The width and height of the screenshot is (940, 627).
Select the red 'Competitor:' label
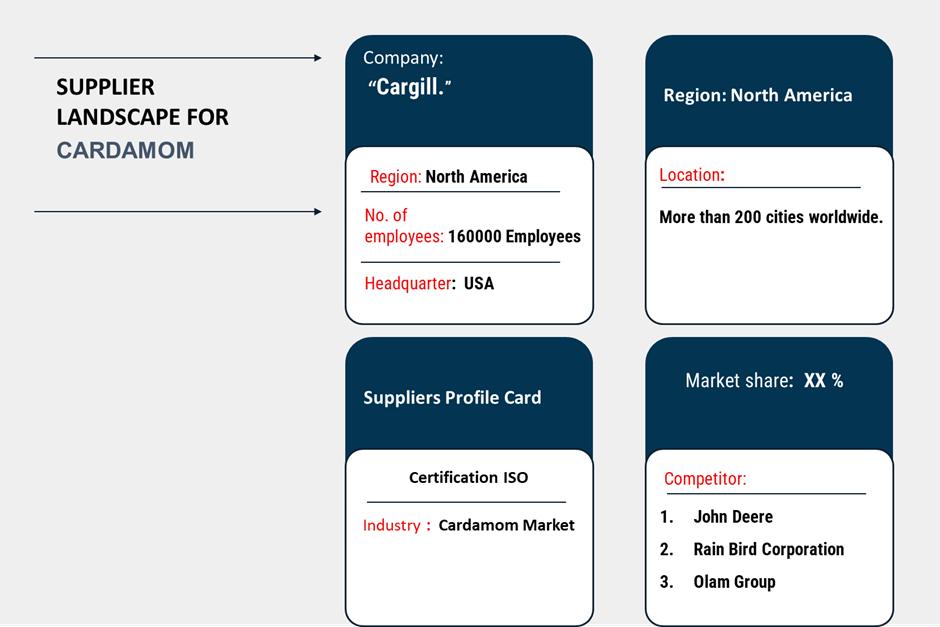[x=705, y=479]
